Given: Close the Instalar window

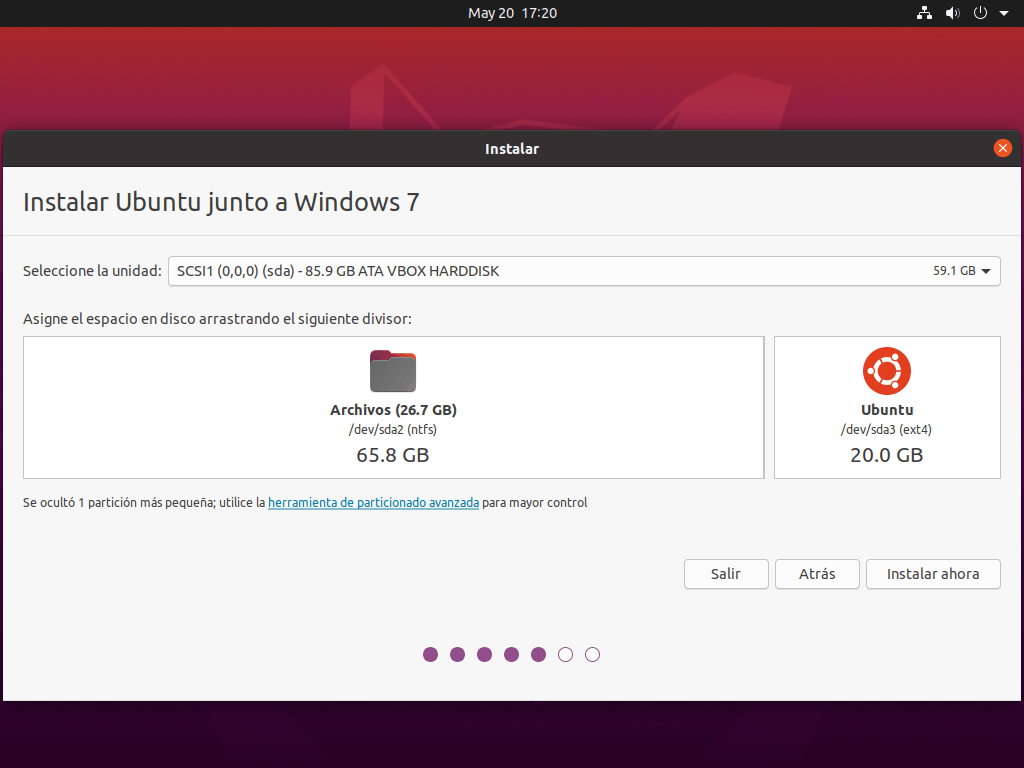Looking at the screenshot, I should 1002,148.
